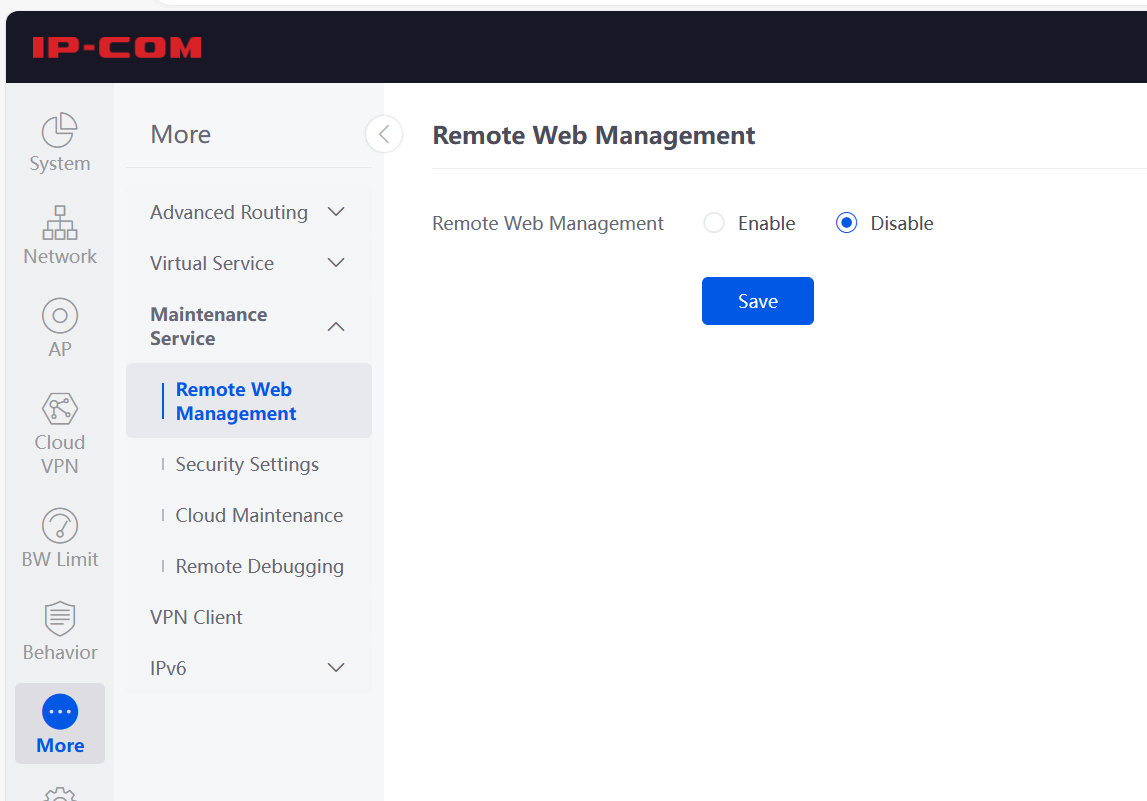
Task: Open the Network section icon
Action: pyautogui.click(x=59, y=222)
